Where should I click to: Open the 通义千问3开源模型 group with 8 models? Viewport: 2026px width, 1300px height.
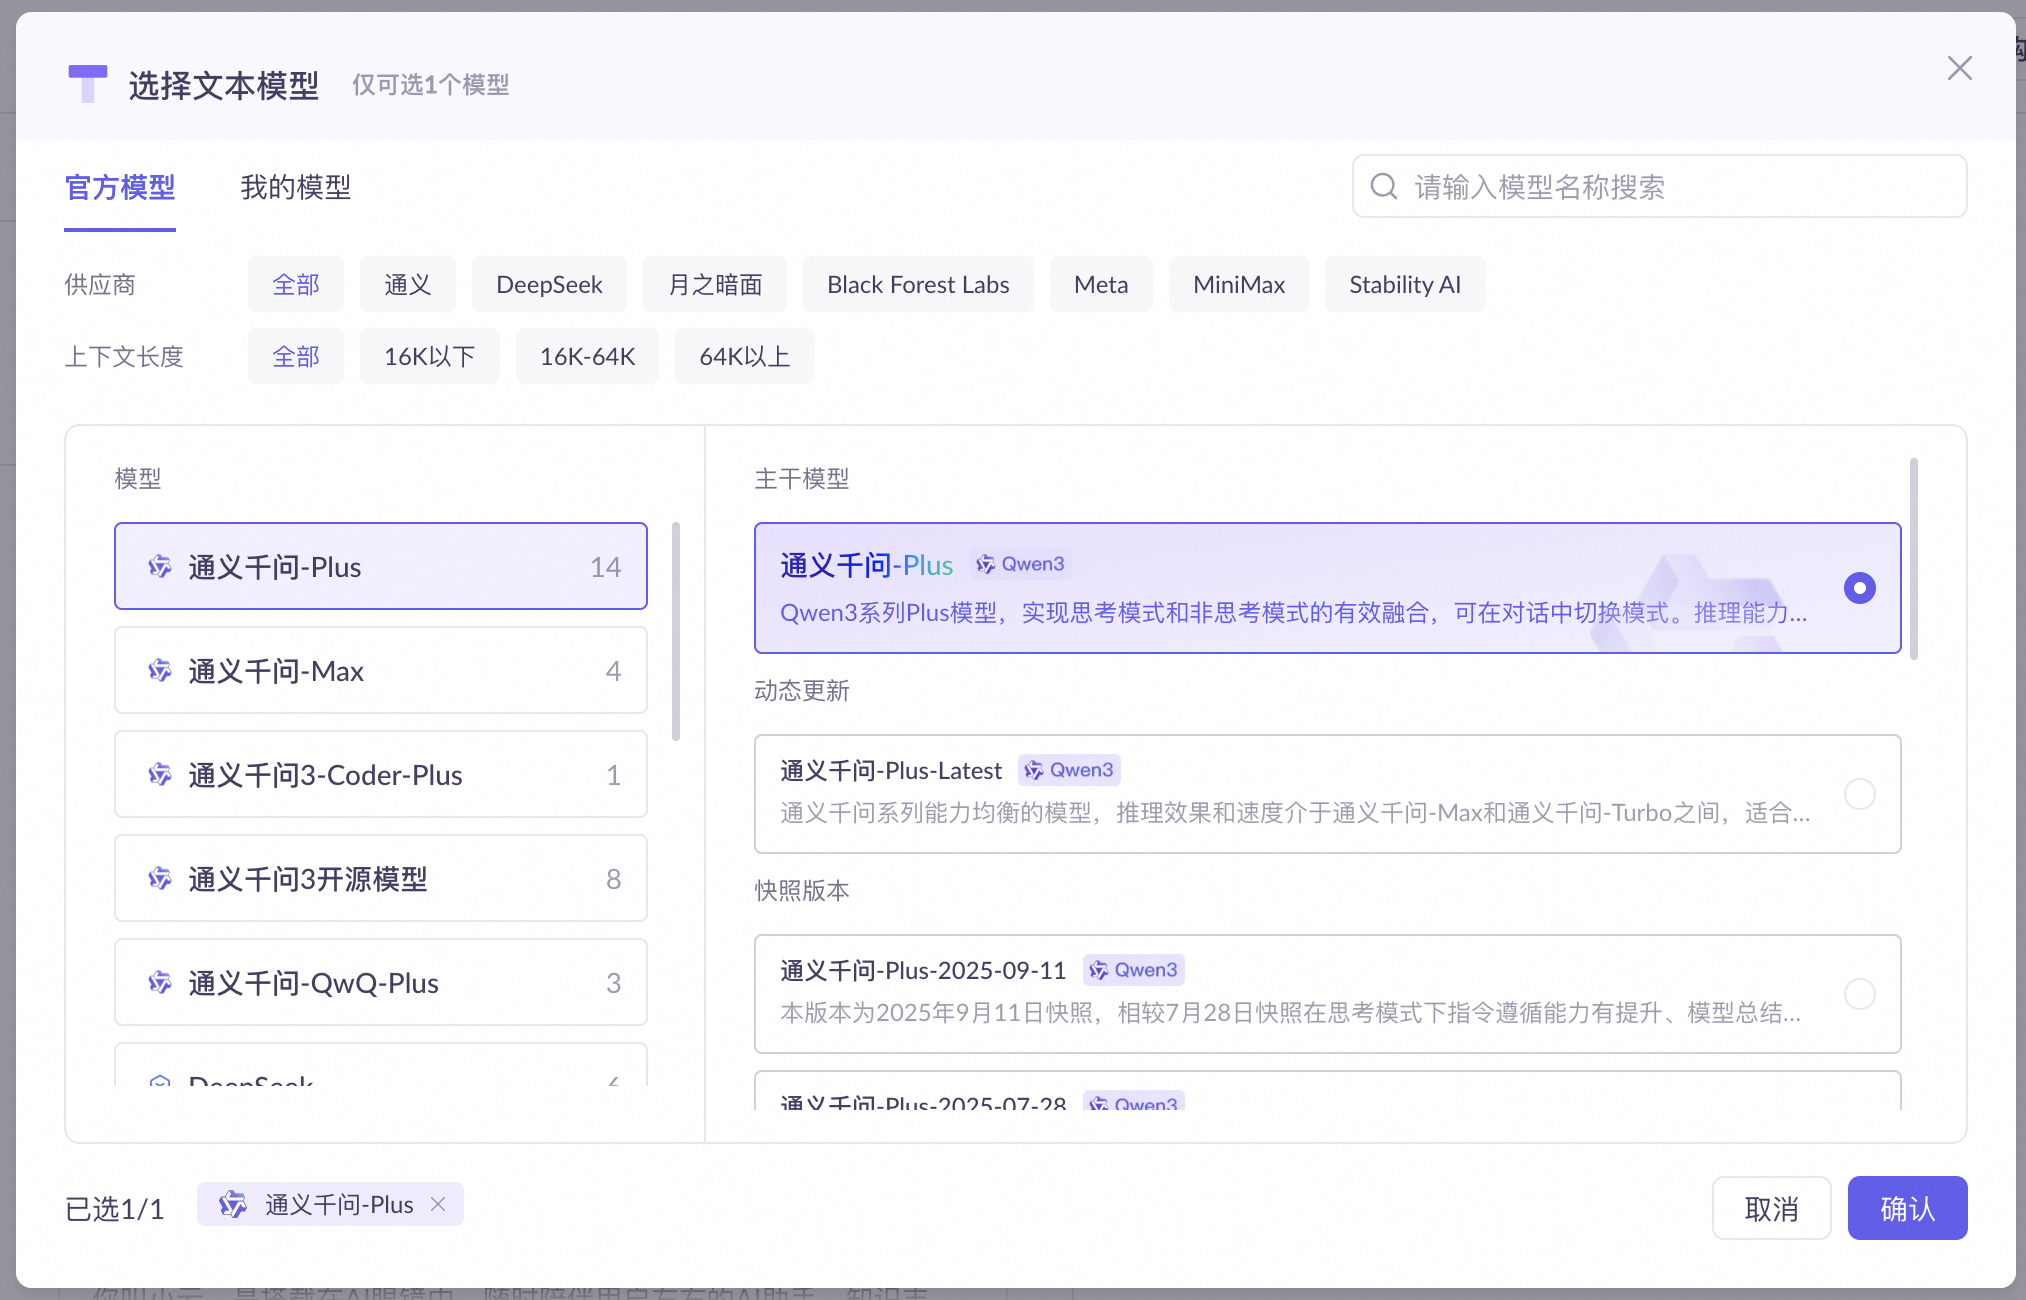(x=380, y=879)
